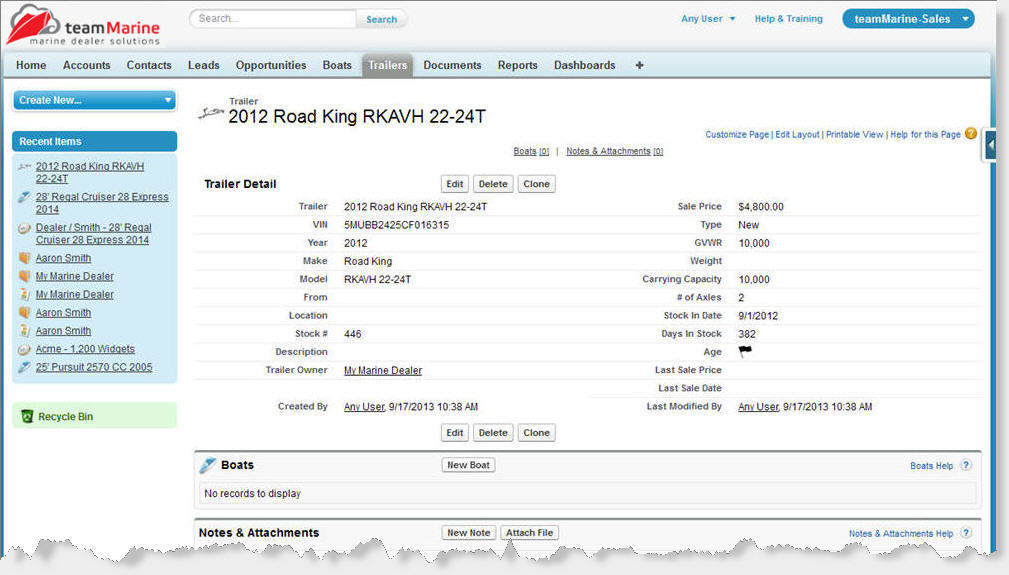
Task: Click the New Boat button
Action: (x=468, y=465)
